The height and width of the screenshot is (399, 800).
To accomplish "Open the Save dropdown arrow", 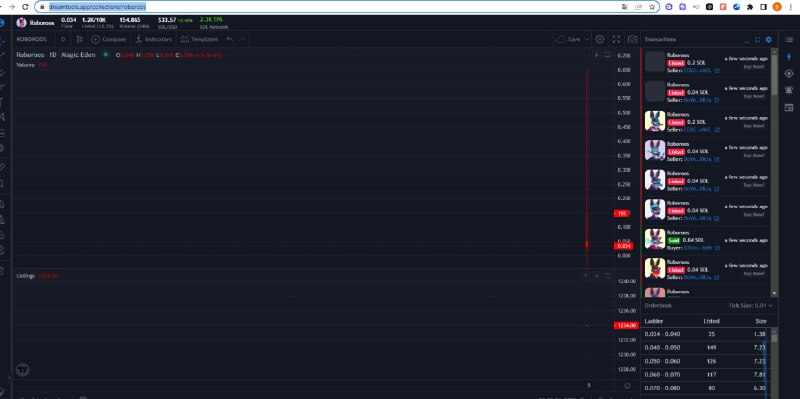I will (587, 39).
